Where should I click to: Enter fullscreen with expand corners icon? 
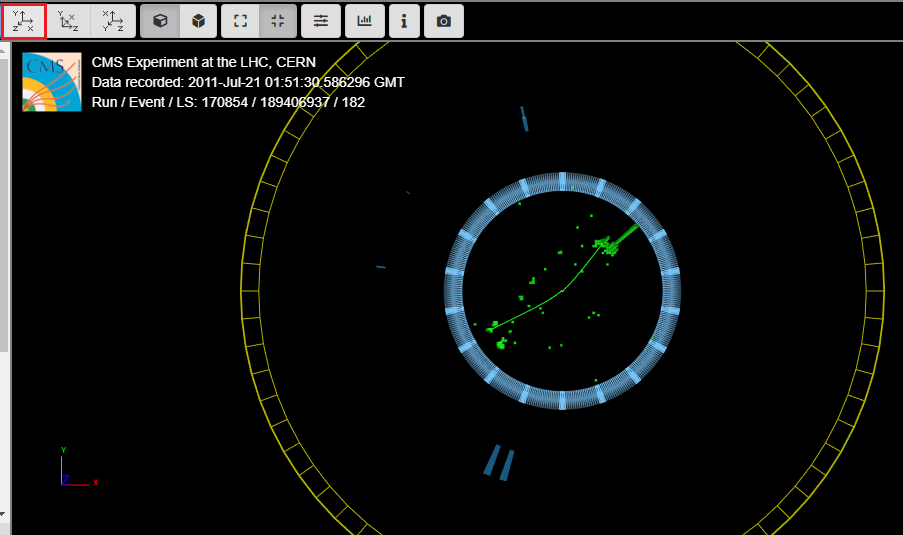pyautogui.click(x=240, y=22)
